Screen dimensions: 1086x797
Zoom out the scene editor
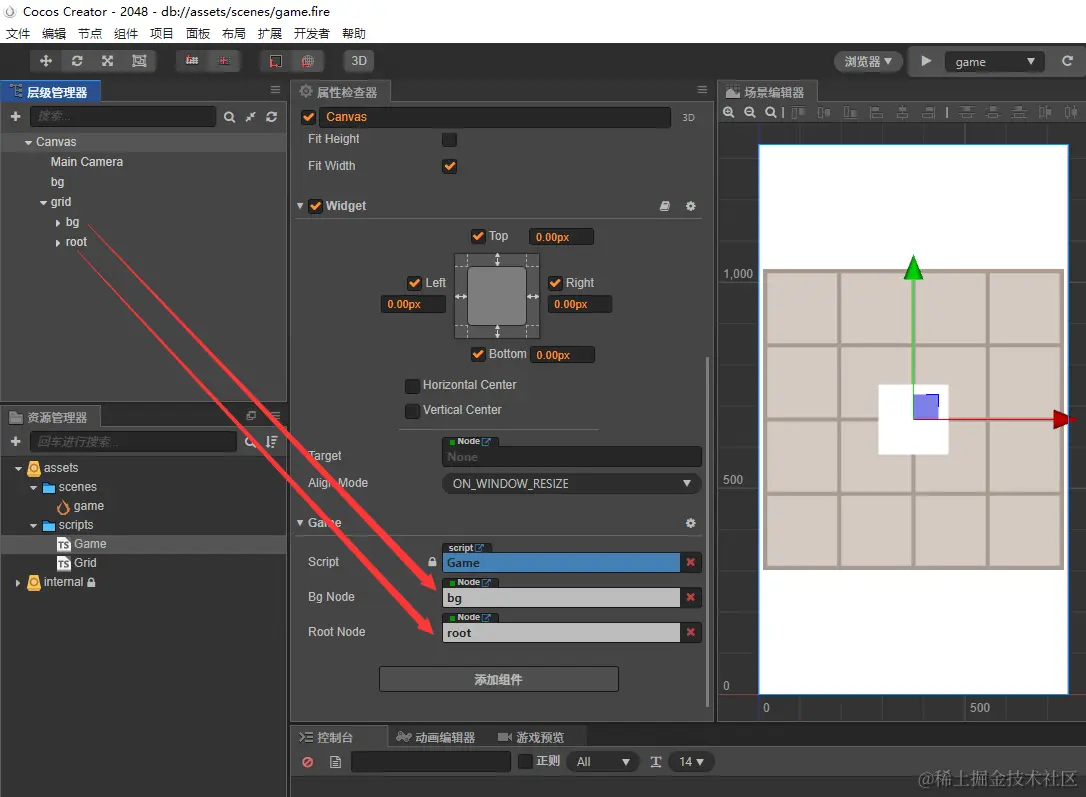[x=749, y=112]
